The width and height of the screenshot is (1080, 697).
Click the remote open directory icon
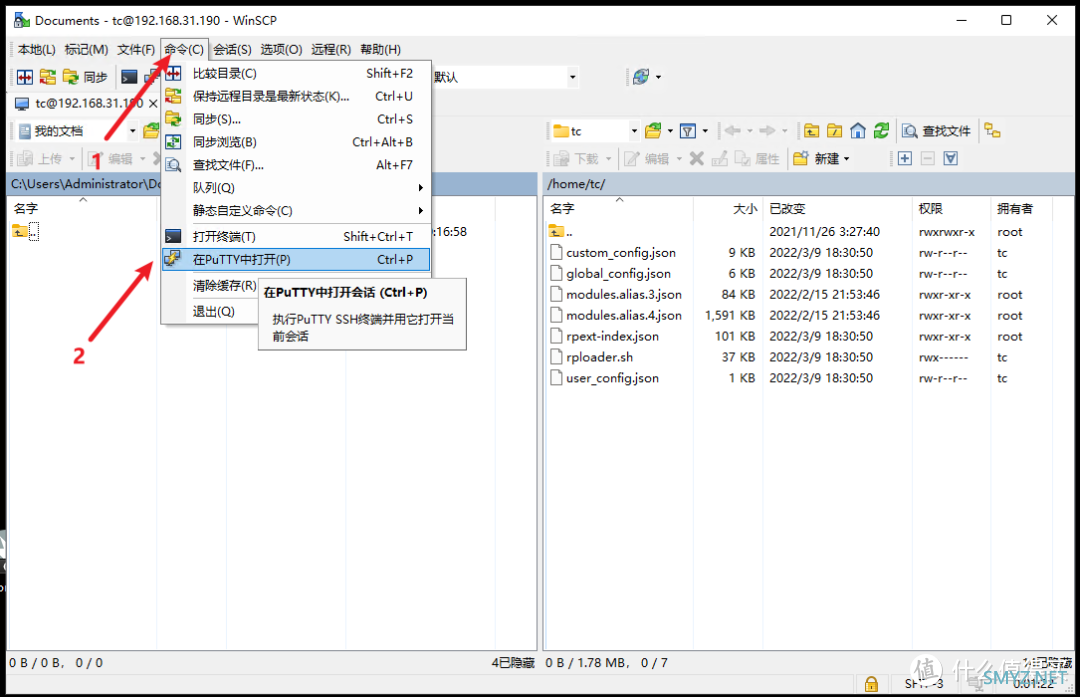point(653,131)
